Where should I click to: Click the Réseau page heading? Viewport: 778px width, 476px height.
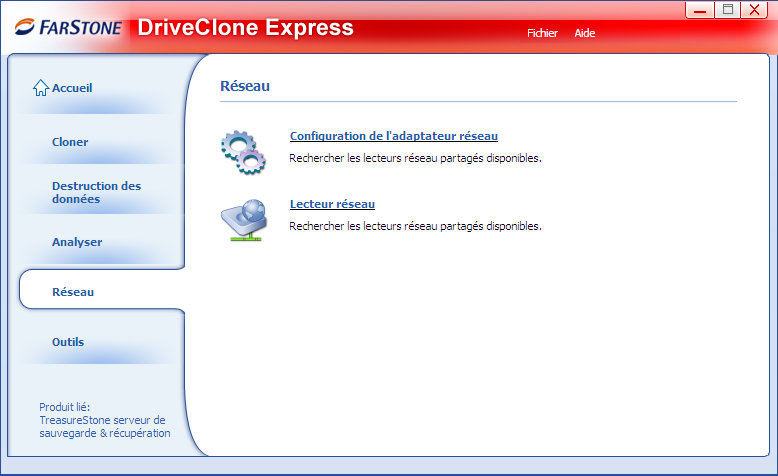pos(245,86)
